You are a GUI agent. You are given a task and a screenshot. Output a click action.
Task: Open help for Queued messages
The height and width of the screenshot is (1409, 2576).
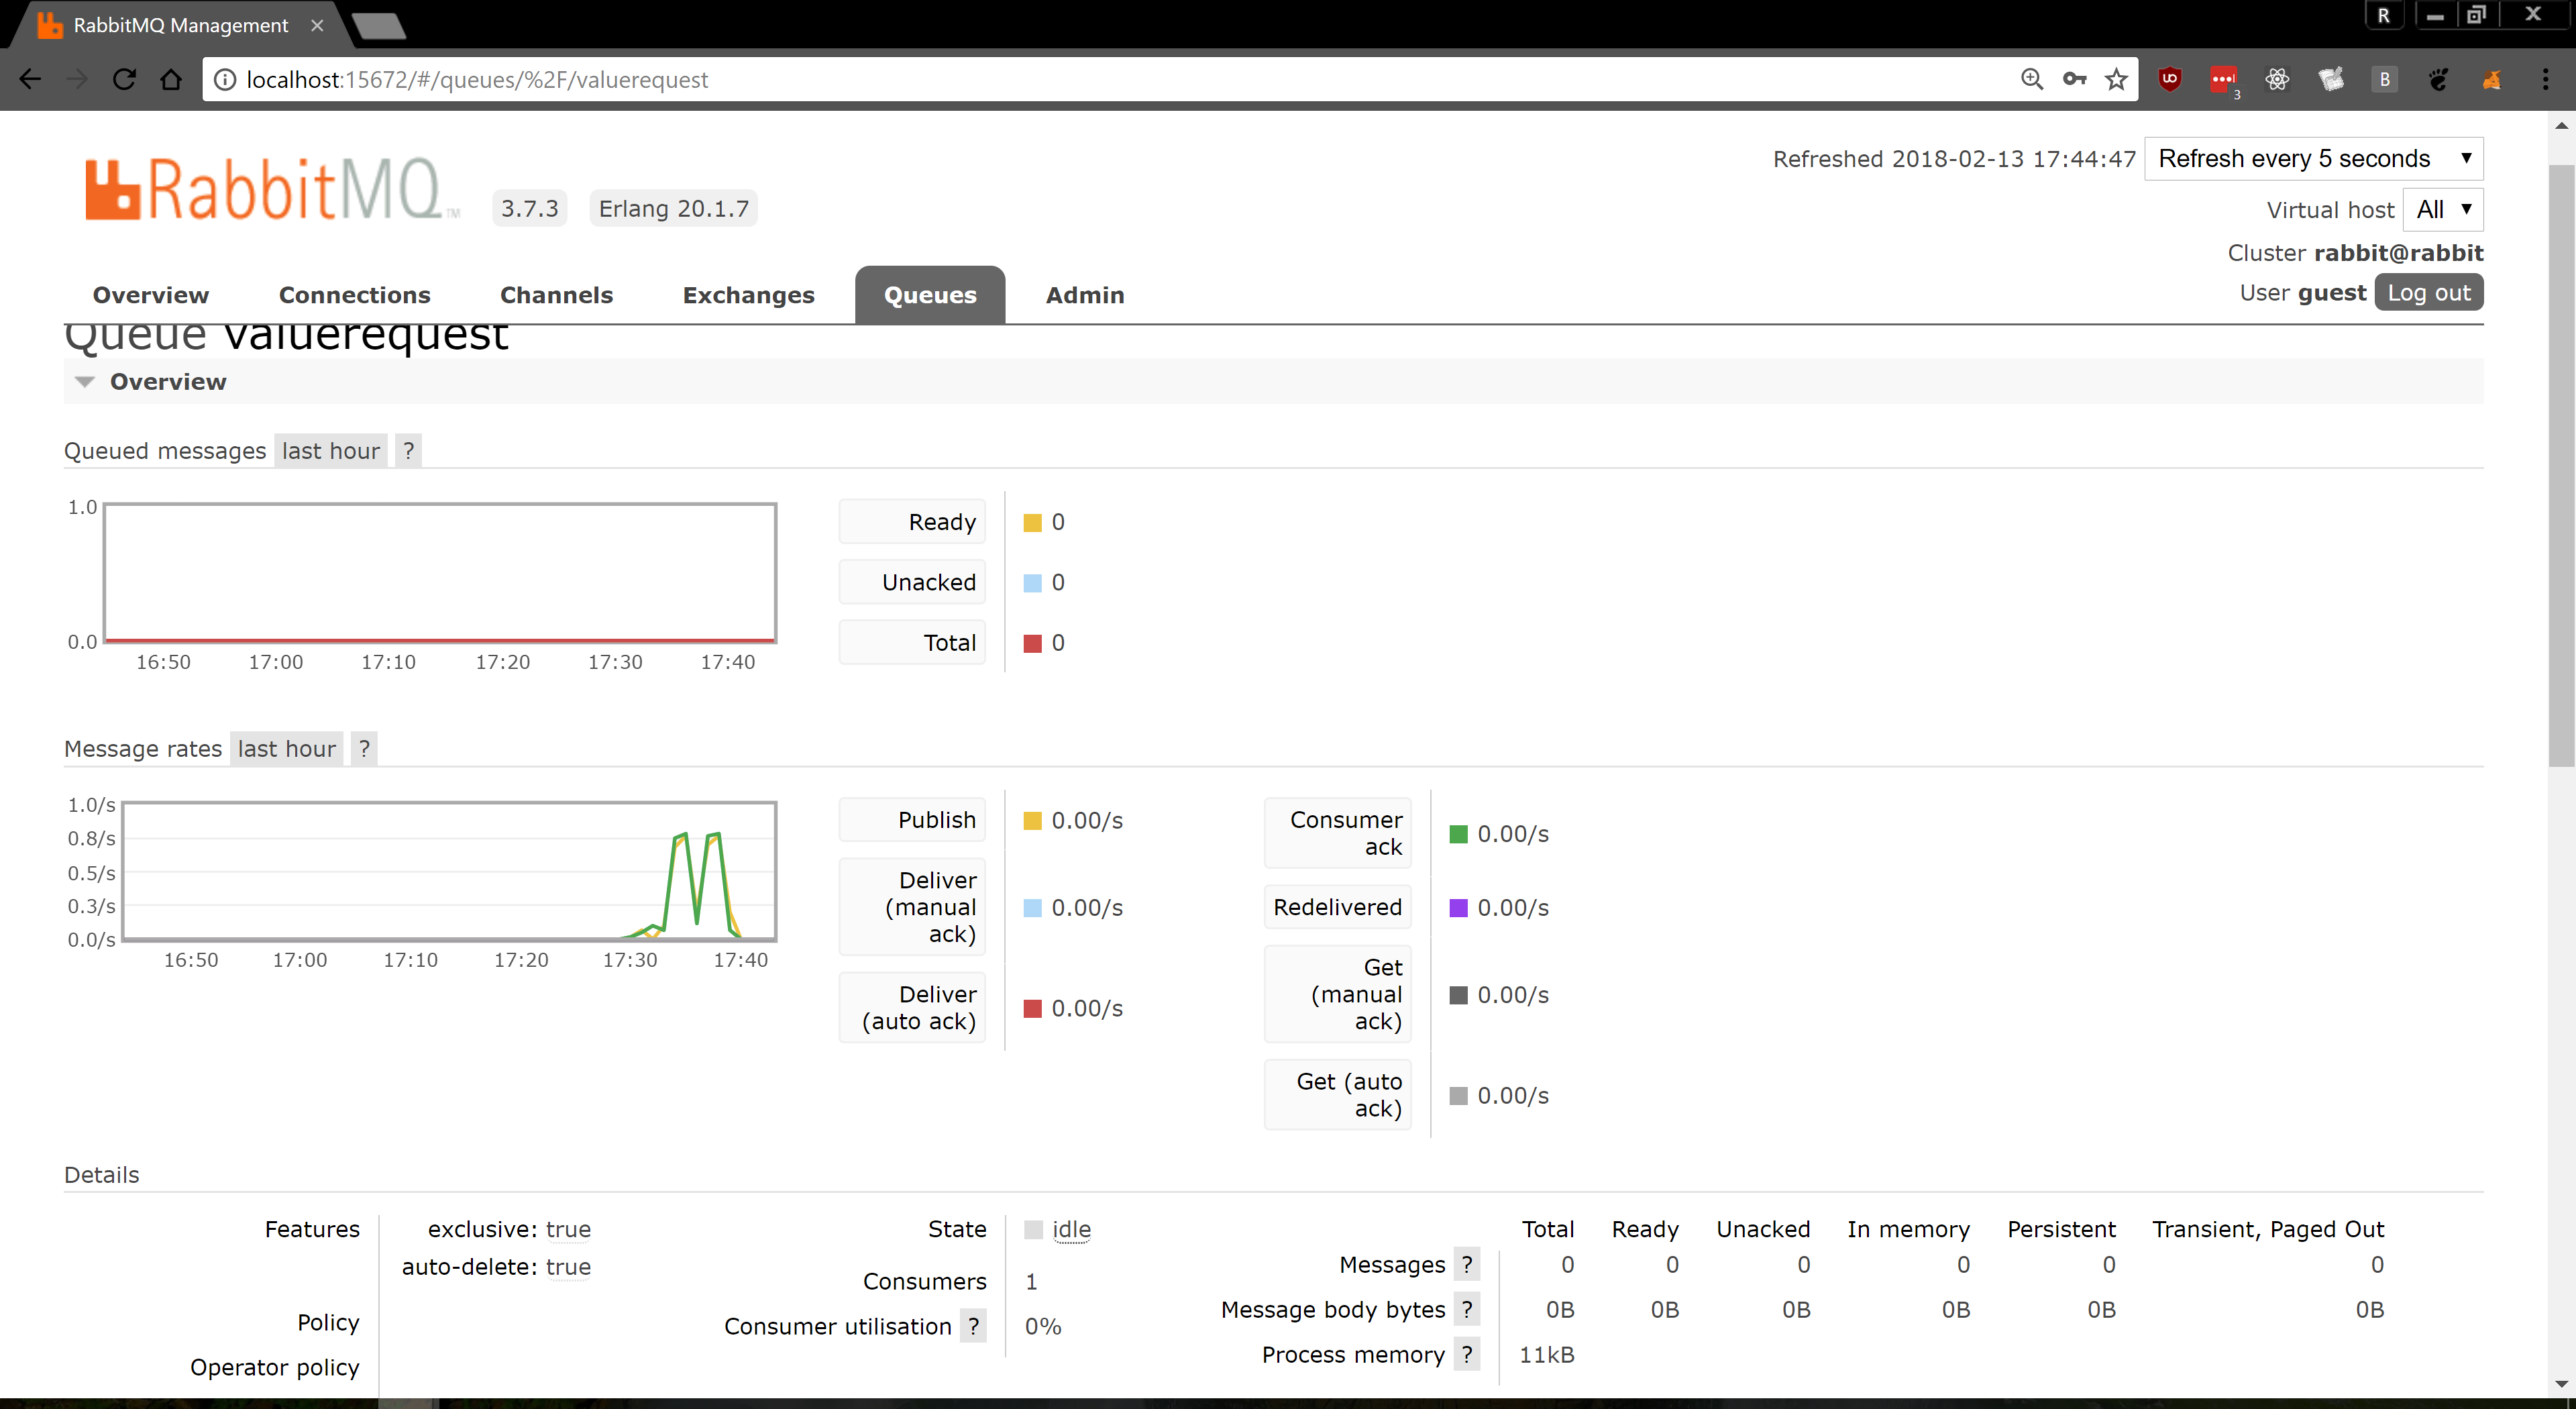[x=408, y=450]
